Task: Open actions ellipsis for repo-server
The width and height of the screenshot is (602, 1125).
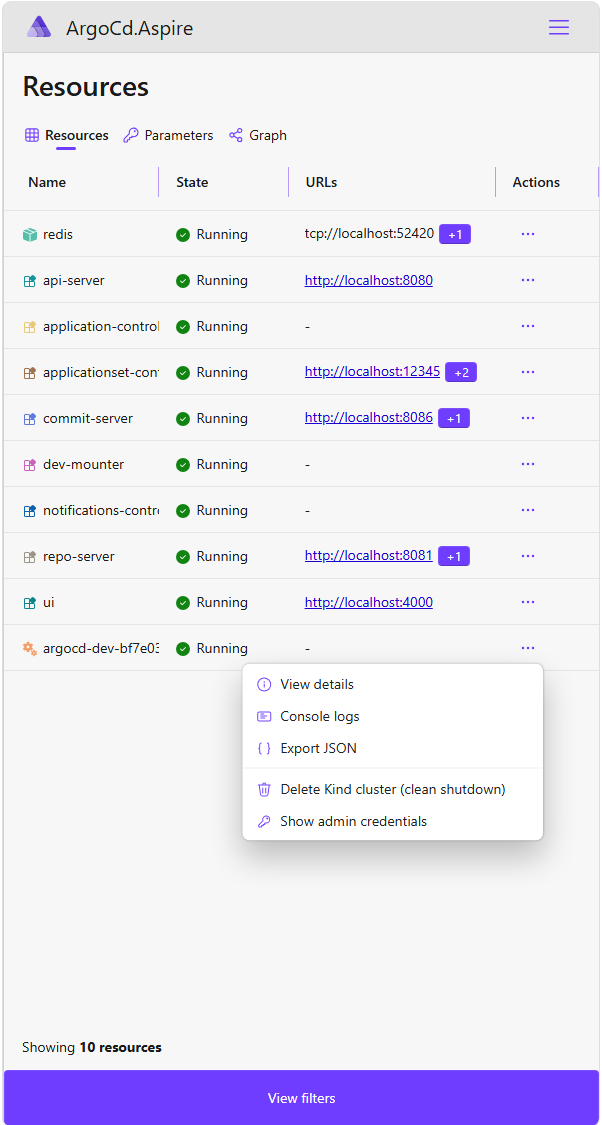Action: point(528,555)
